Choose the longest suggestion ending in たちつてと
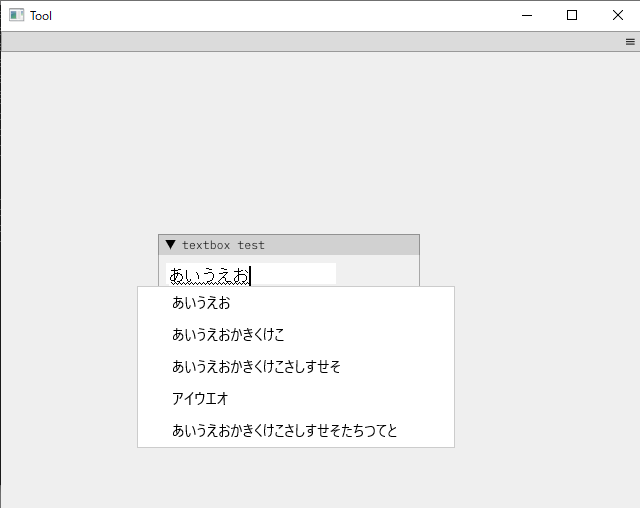The width and height of the screenshot is (640, 508). [296, 430]
